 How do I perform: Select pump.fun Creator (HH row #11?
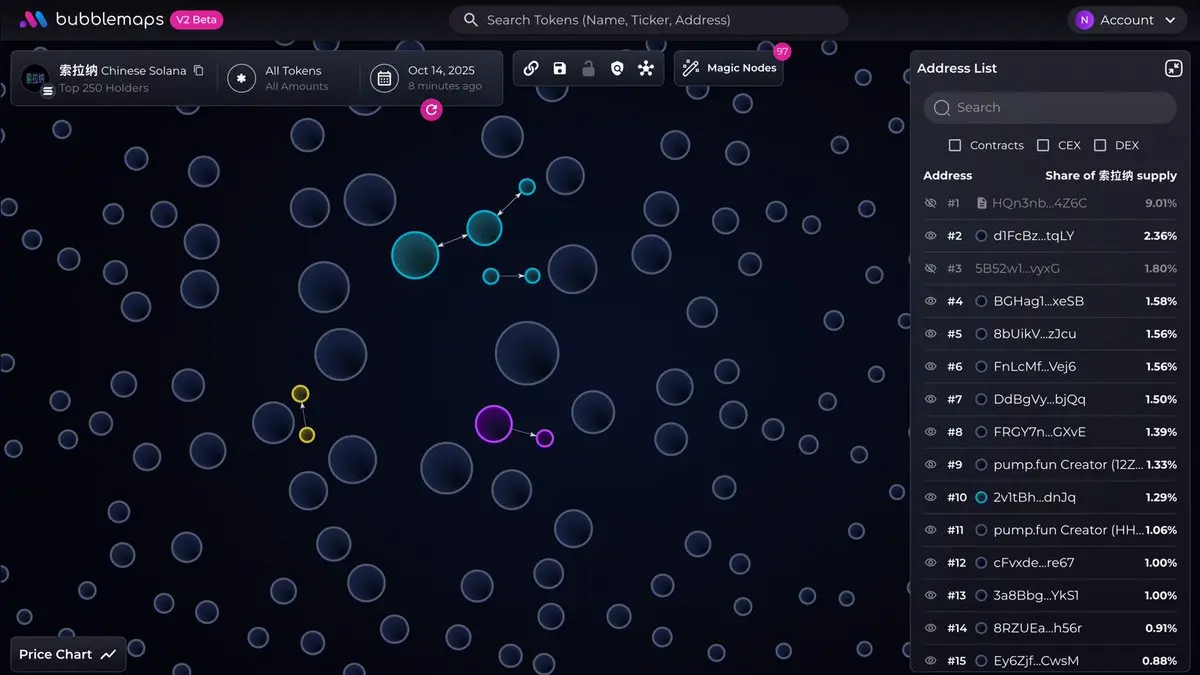click(1068, 530)
